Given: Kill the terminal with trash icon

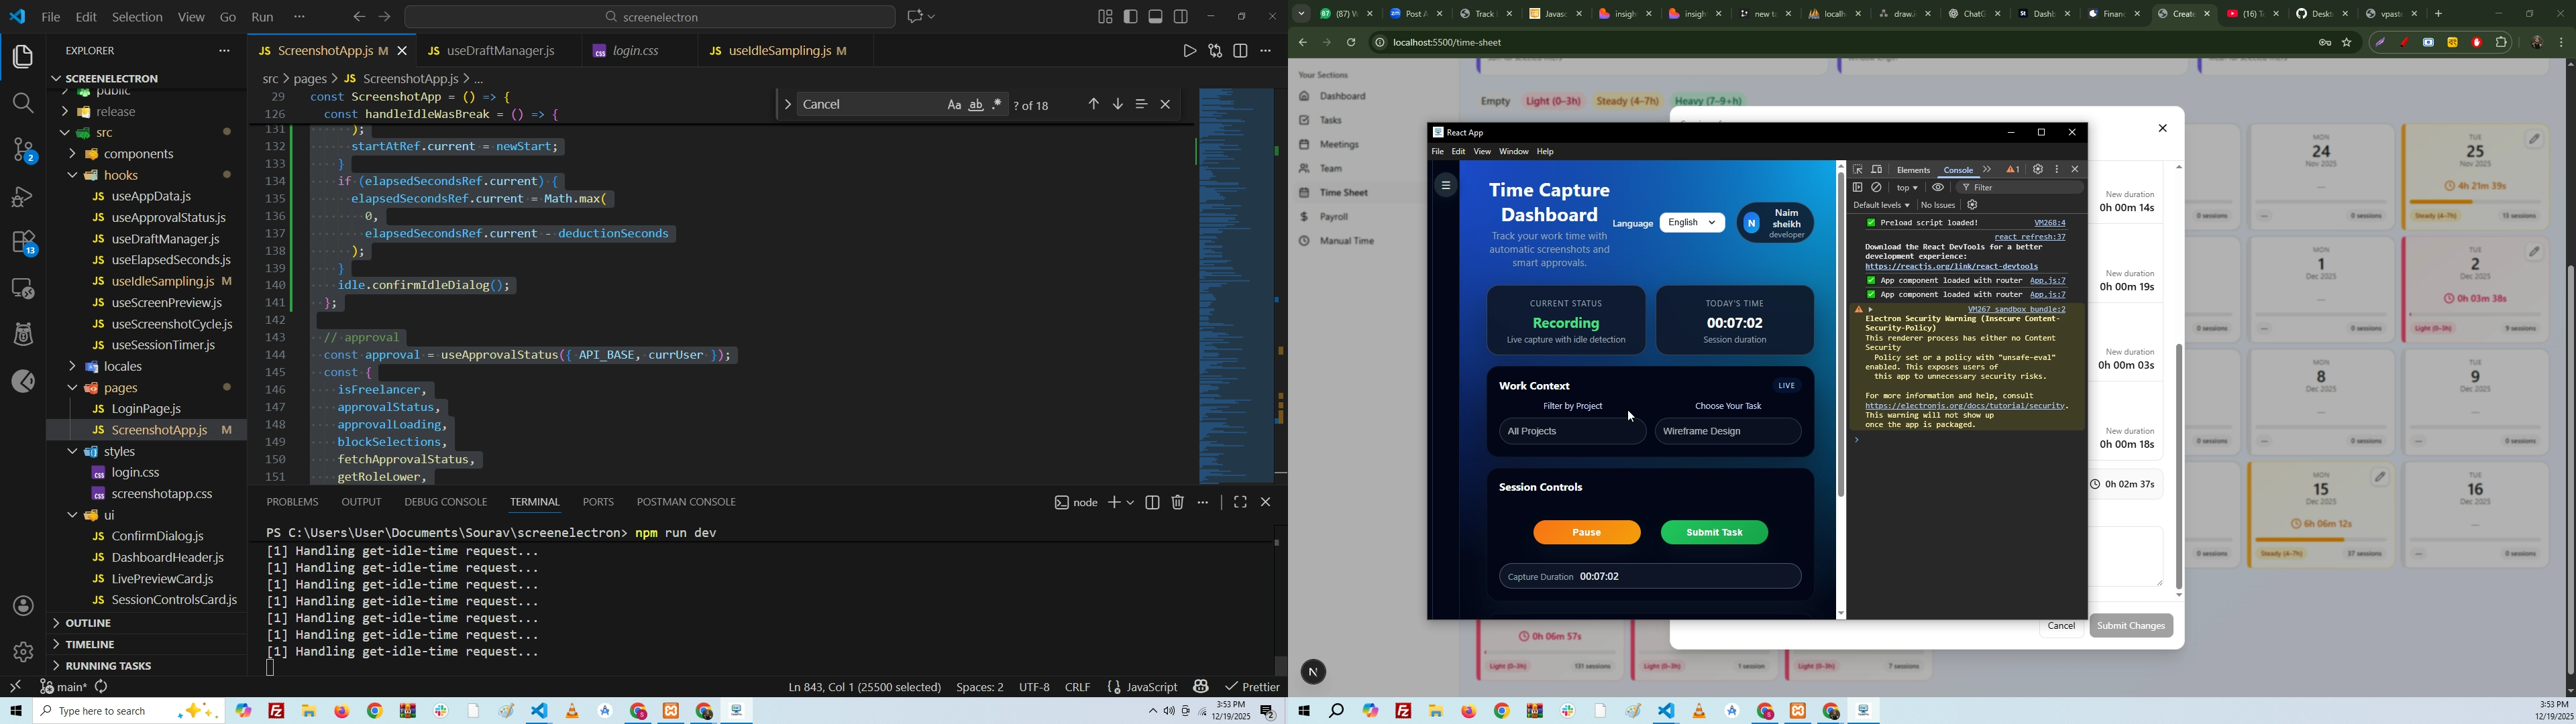Looking at the screenshot, I should click(x=1178, y=503).
